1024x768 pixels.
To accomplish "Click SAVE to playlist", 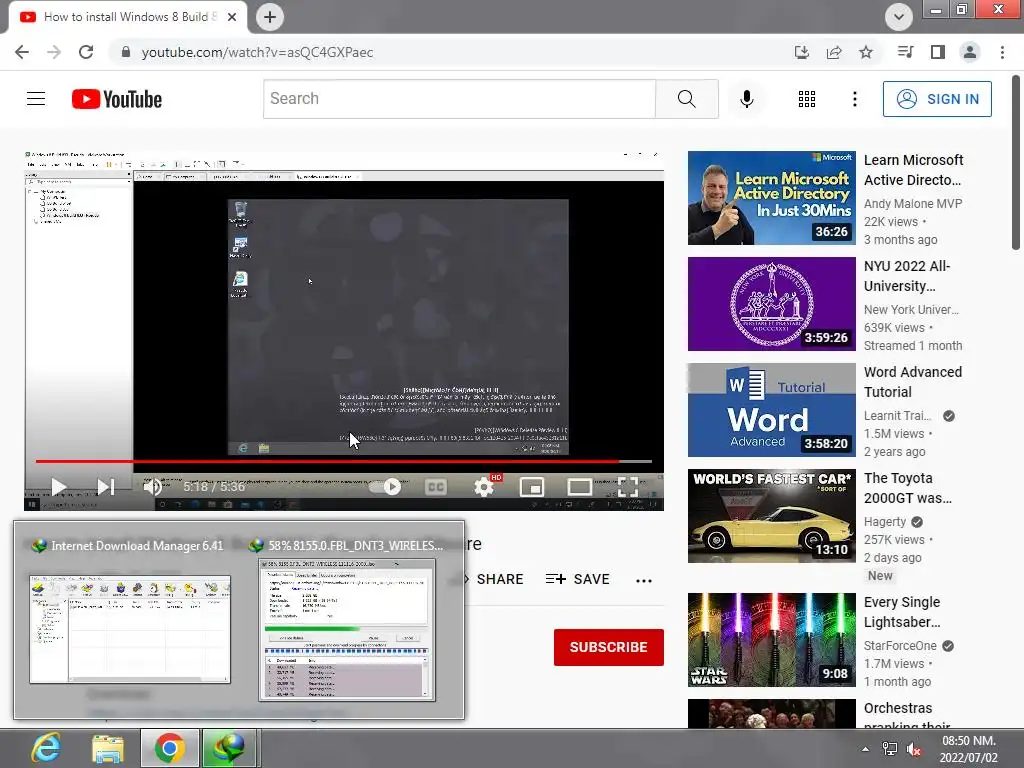I will [578, 579].
